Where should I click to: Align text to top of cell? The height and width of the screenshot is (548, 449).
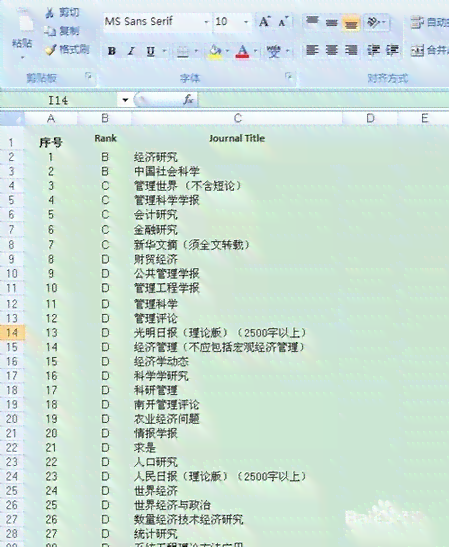[x=312, y=22]
